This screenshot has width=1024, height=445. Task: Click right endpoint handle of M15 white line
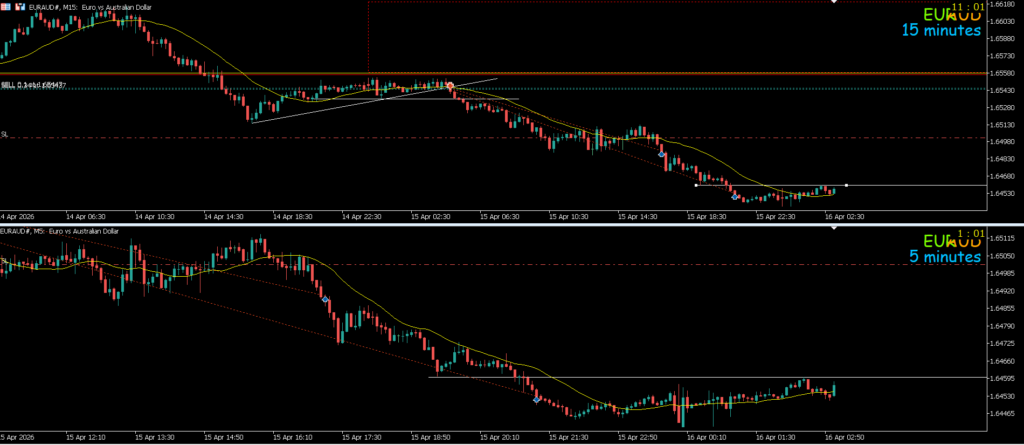pyautogui.click(x=847, y=185)
